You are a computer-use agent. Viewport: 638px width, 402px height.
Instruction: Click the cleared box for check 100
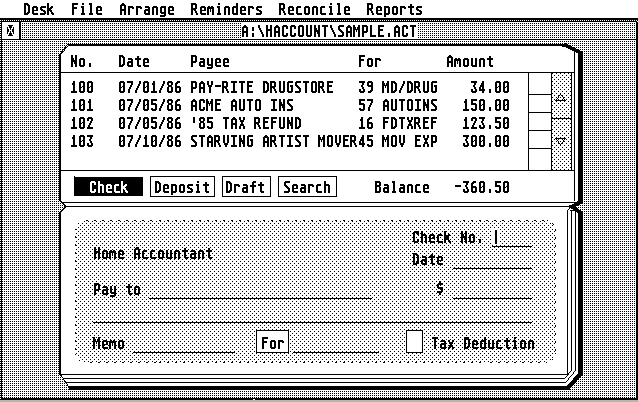[540, 84]
